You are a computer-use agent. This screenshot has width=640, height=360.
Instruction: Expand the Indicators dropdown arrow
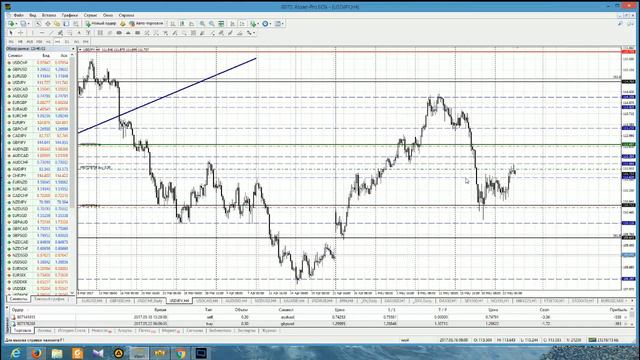258,24
